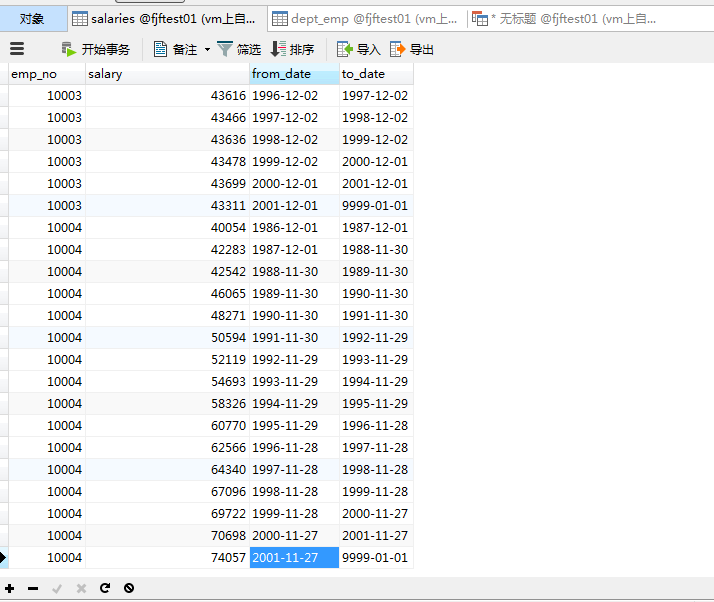
Task: Select salary cell 46065
Action: coord(167,294)
